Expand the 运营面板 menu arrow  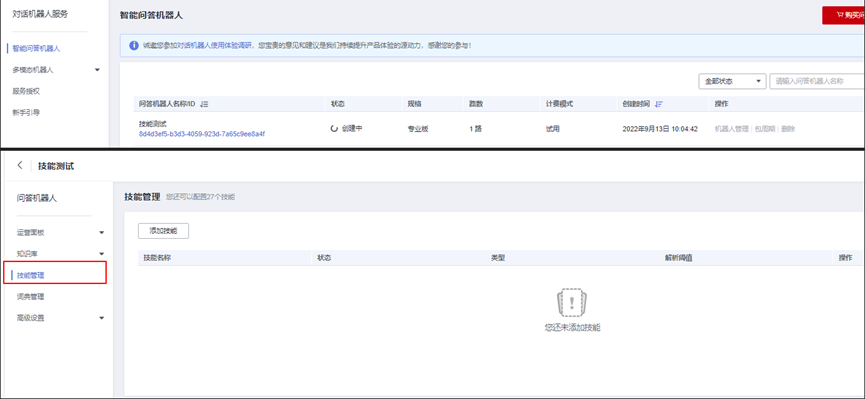point(102,233)
